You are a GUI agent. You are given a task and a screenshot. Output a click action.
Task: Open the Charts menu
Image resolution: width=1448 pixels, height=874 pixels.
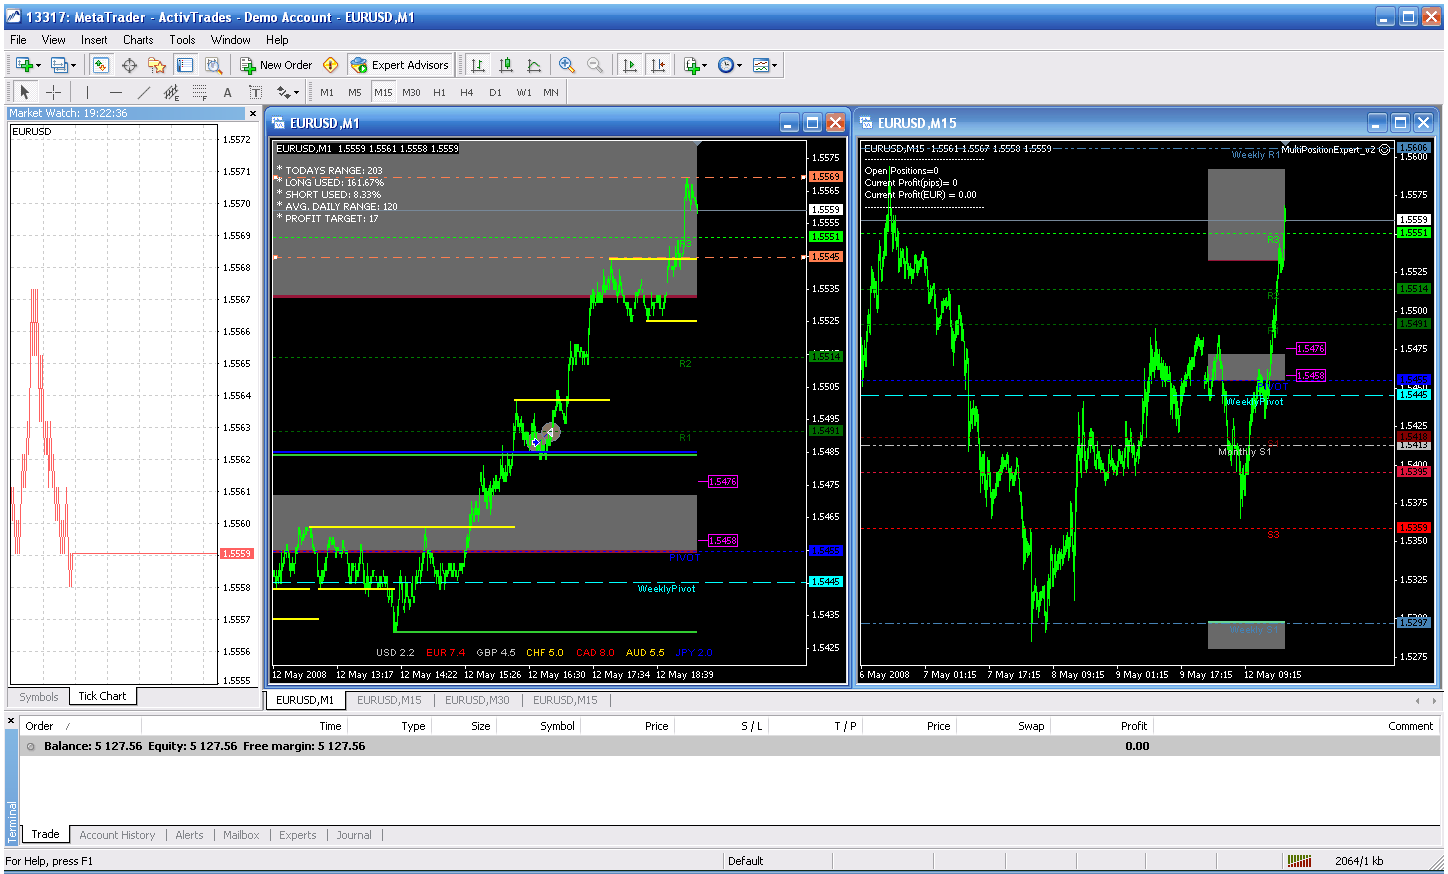(138, 40)
